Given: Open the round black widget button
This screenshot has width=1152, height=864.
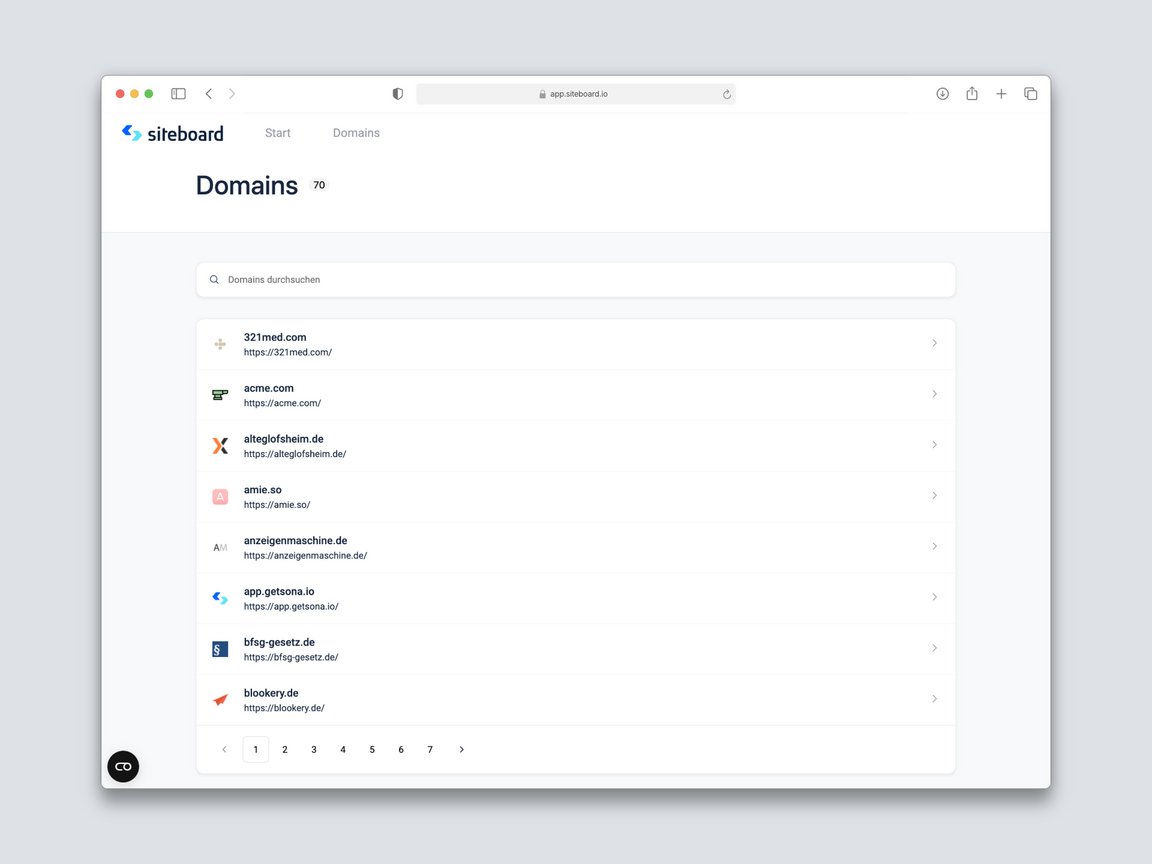Looking at the screenshot, I should pos(123,766).
